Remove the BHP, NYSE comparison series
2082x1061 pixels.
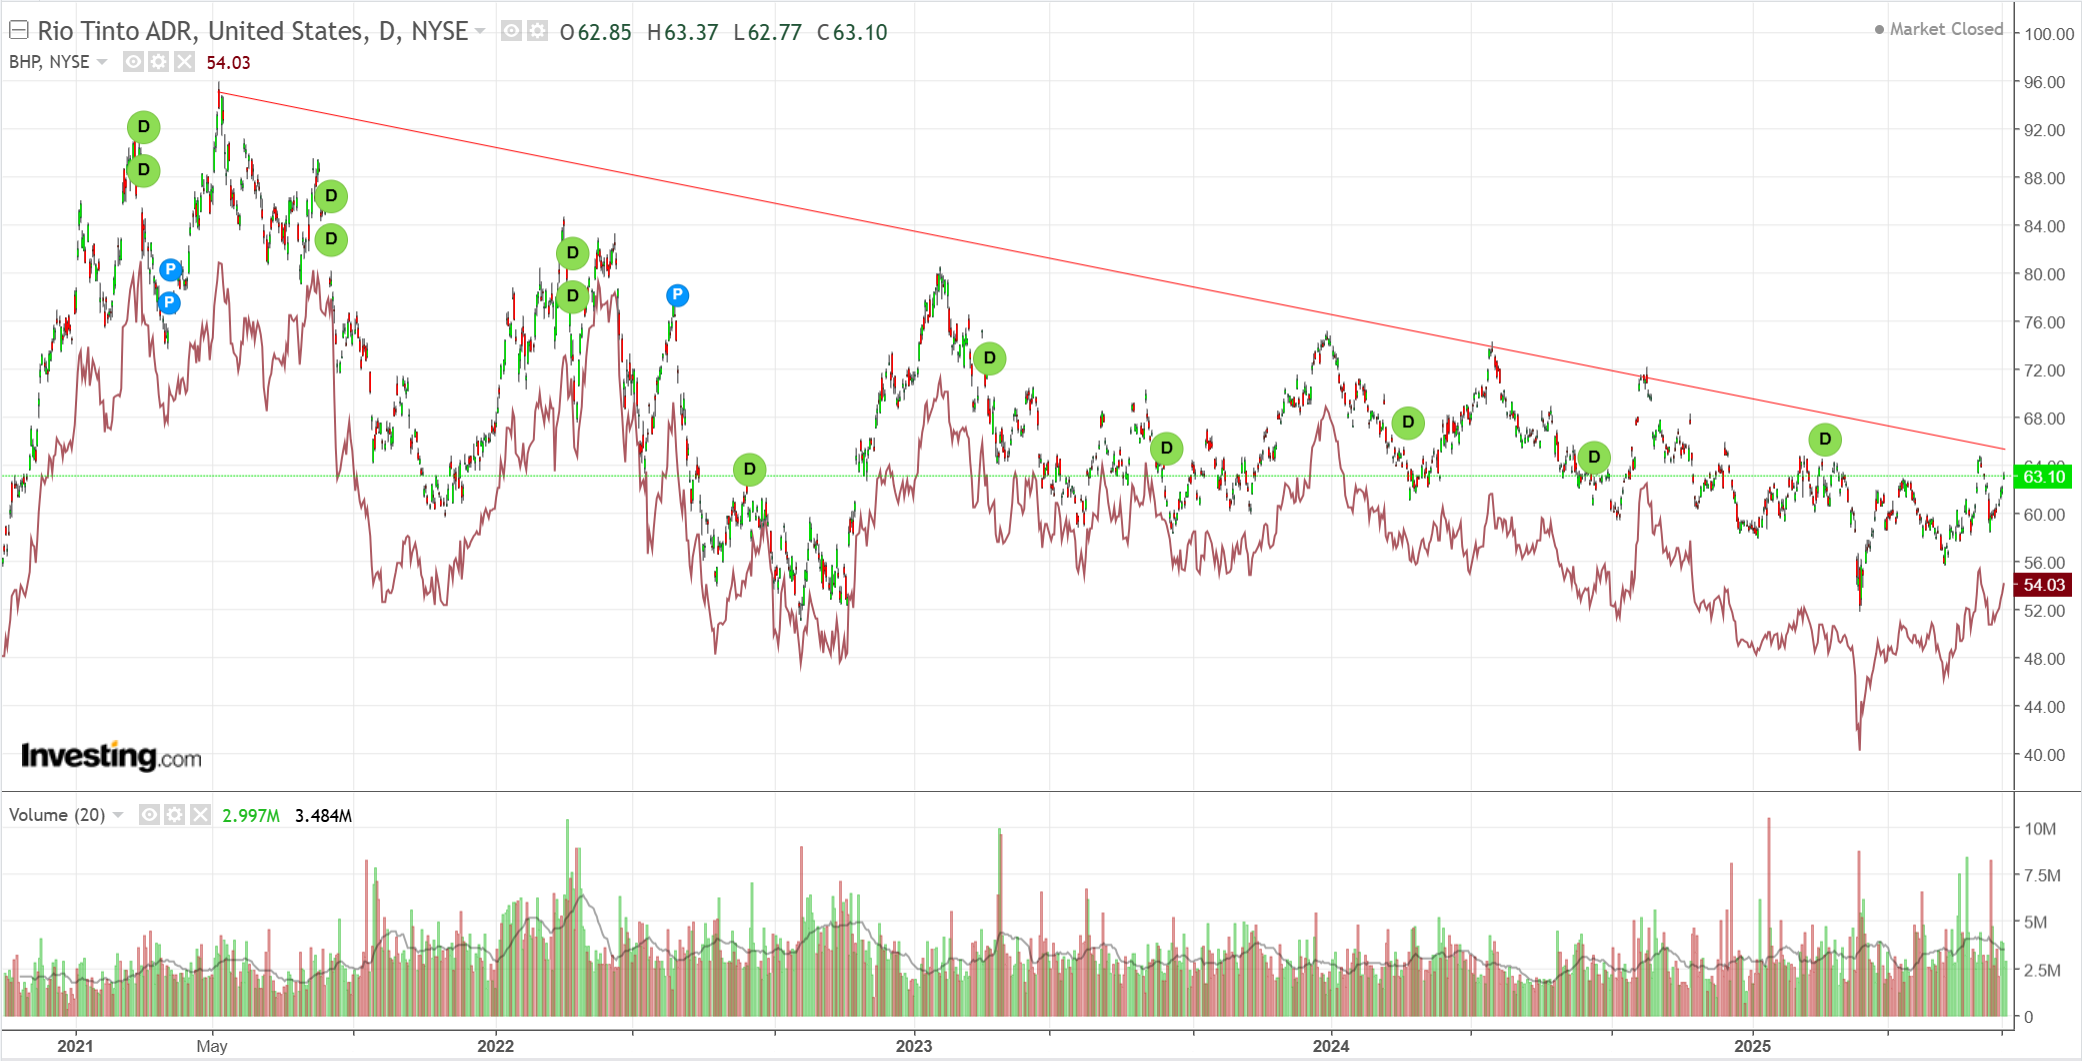click(x=184, y=62)
